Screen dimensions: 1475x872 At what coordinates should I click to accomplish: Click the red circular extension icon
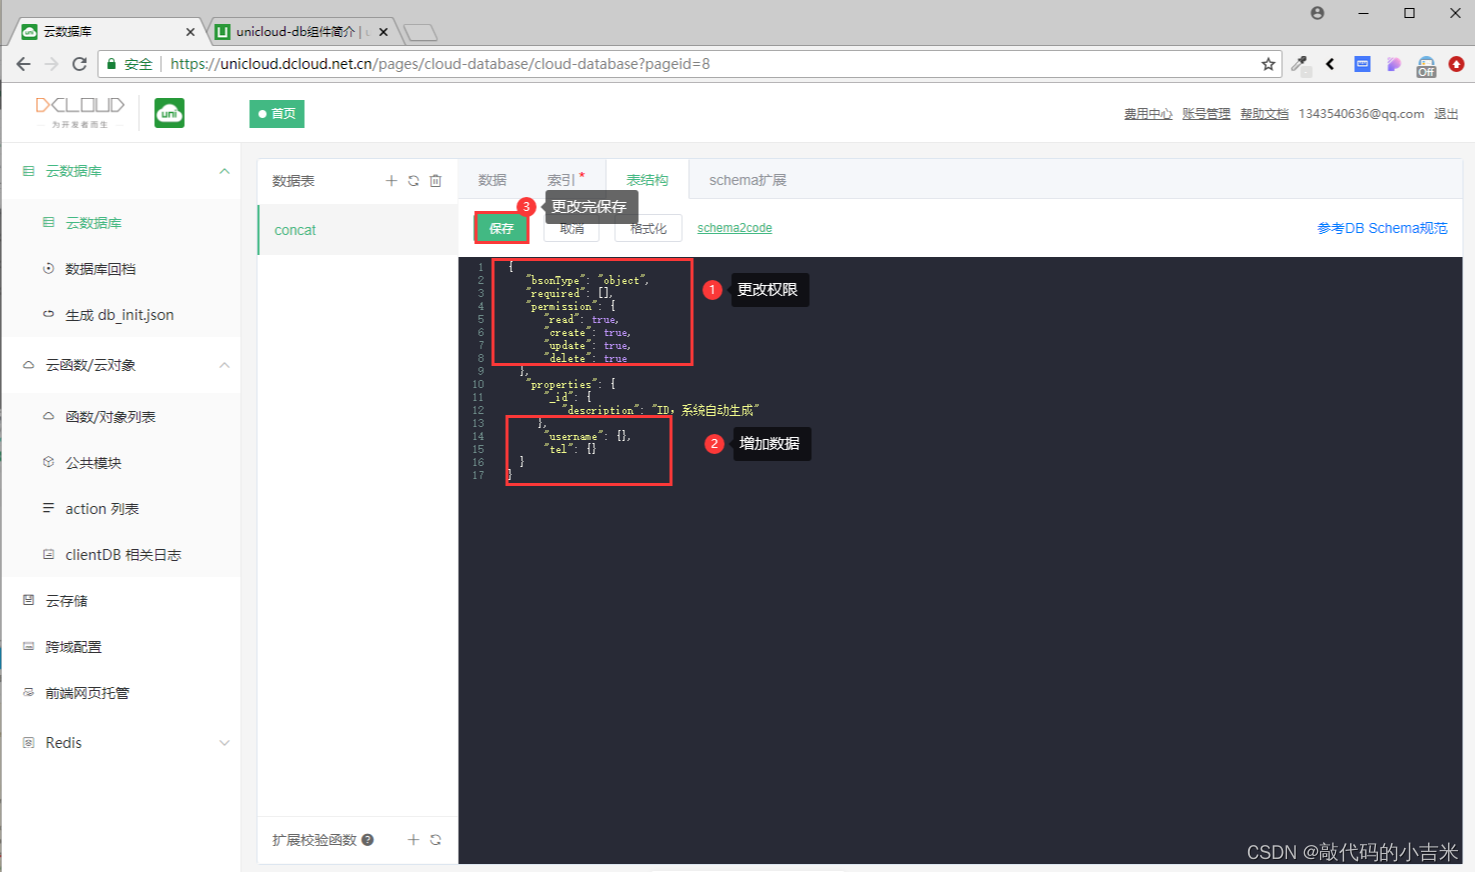[1457, 64]
